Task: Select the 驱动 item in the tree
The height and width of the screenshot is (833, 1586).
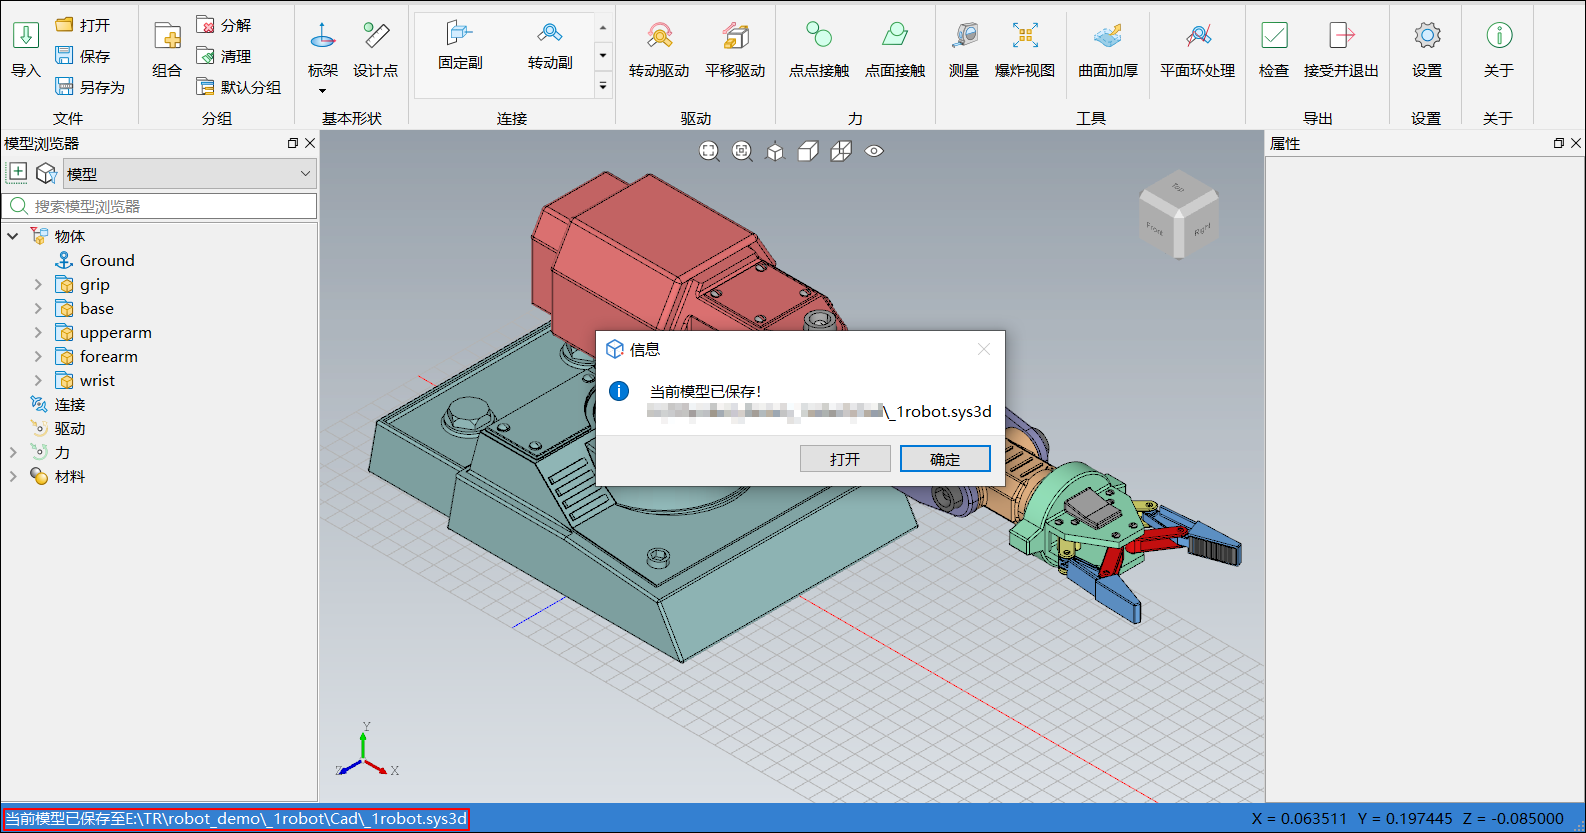Action: tap(69, 429)
